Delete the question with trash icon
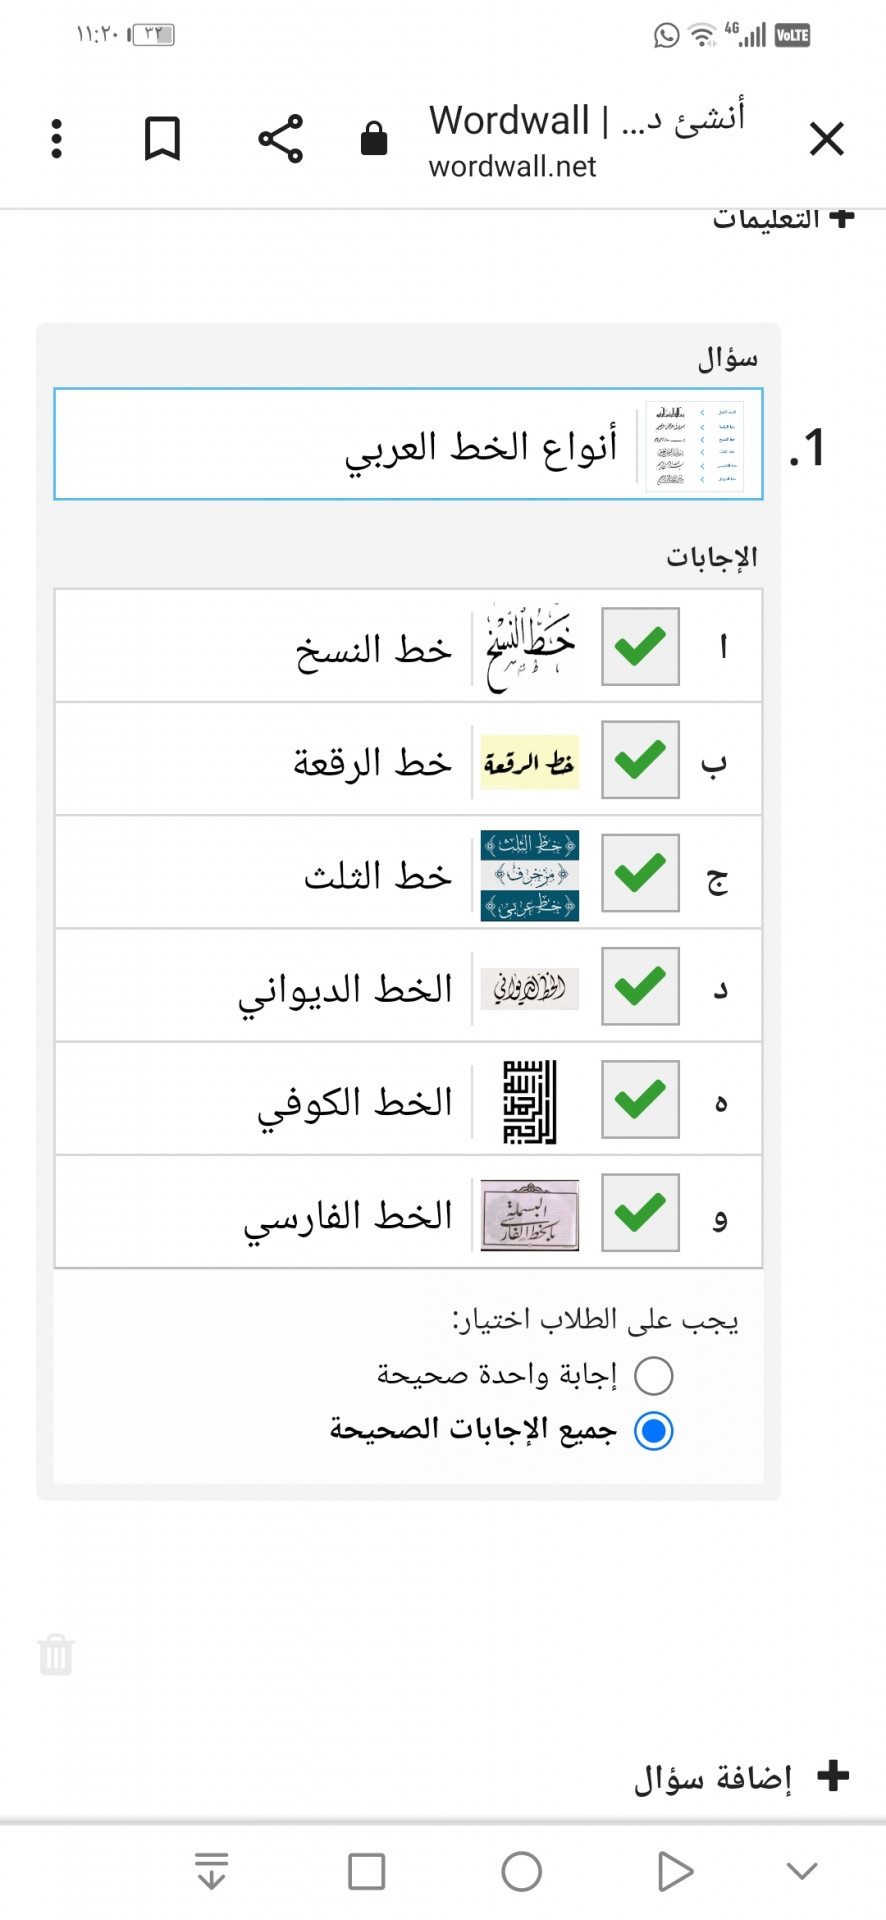Viewport: 886px width, 1920px height. [x=56, y=1655]
